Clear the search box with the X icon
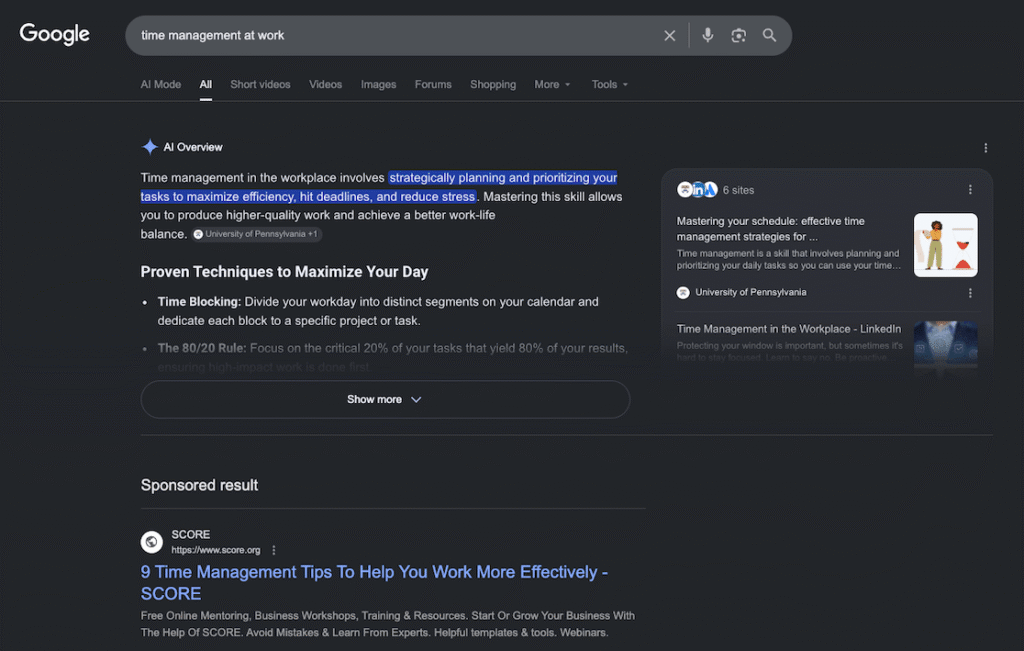 point(669,36)
